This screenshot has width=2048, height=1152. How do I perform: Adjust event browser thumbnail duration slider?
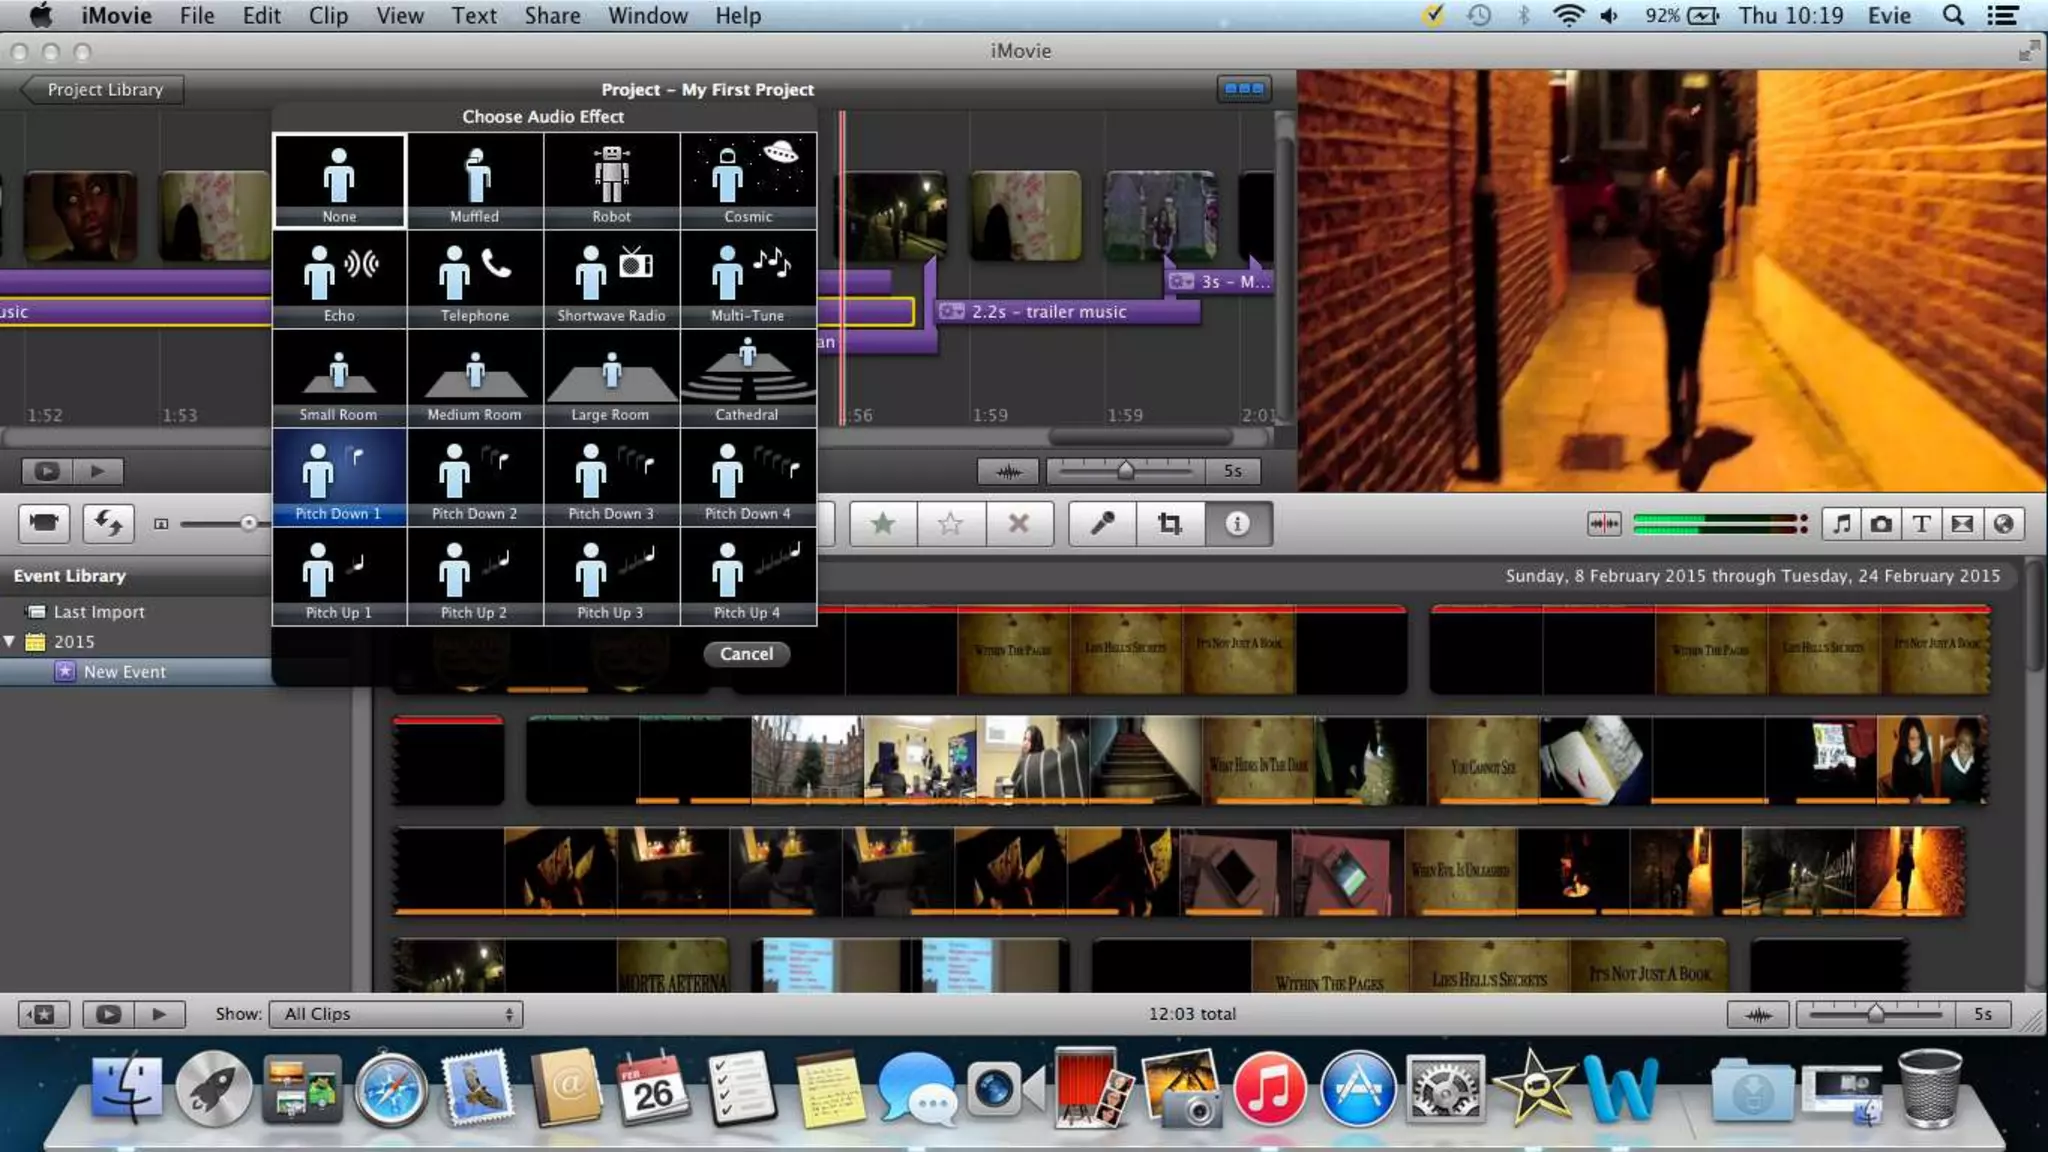click(x=1876, y=1015)
